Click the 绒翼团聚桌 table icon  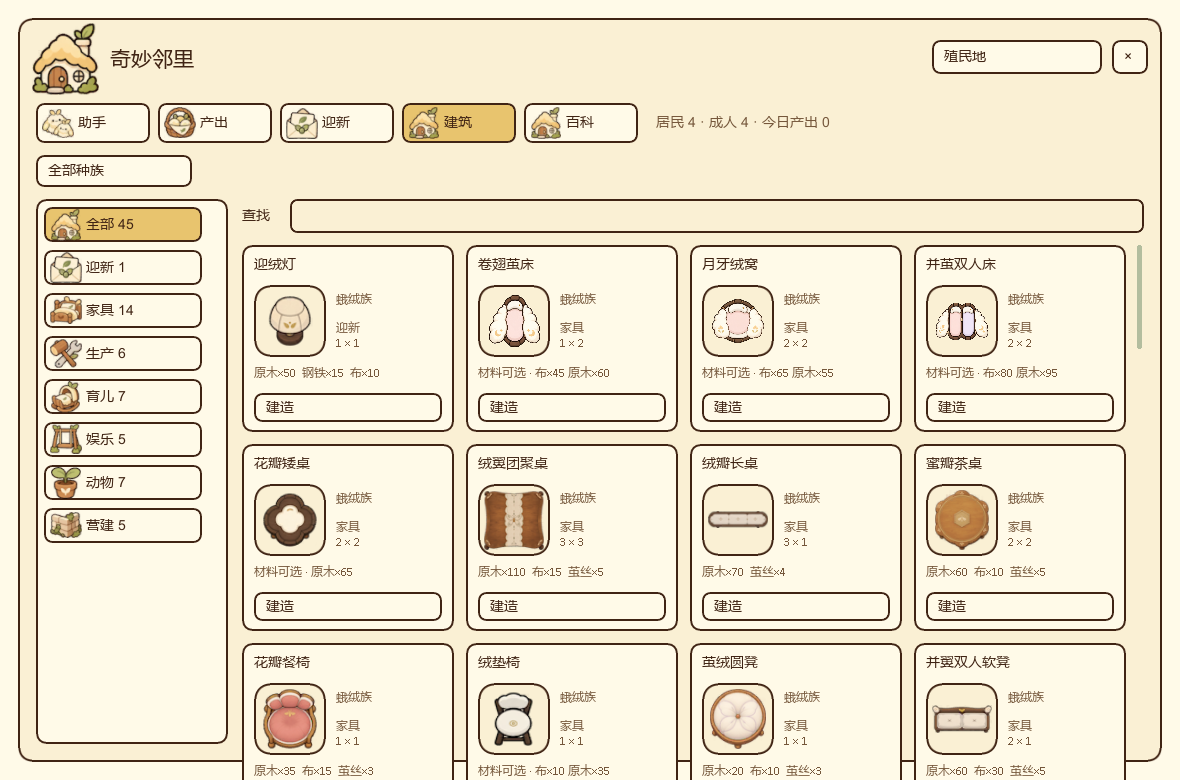pos(514,519)
